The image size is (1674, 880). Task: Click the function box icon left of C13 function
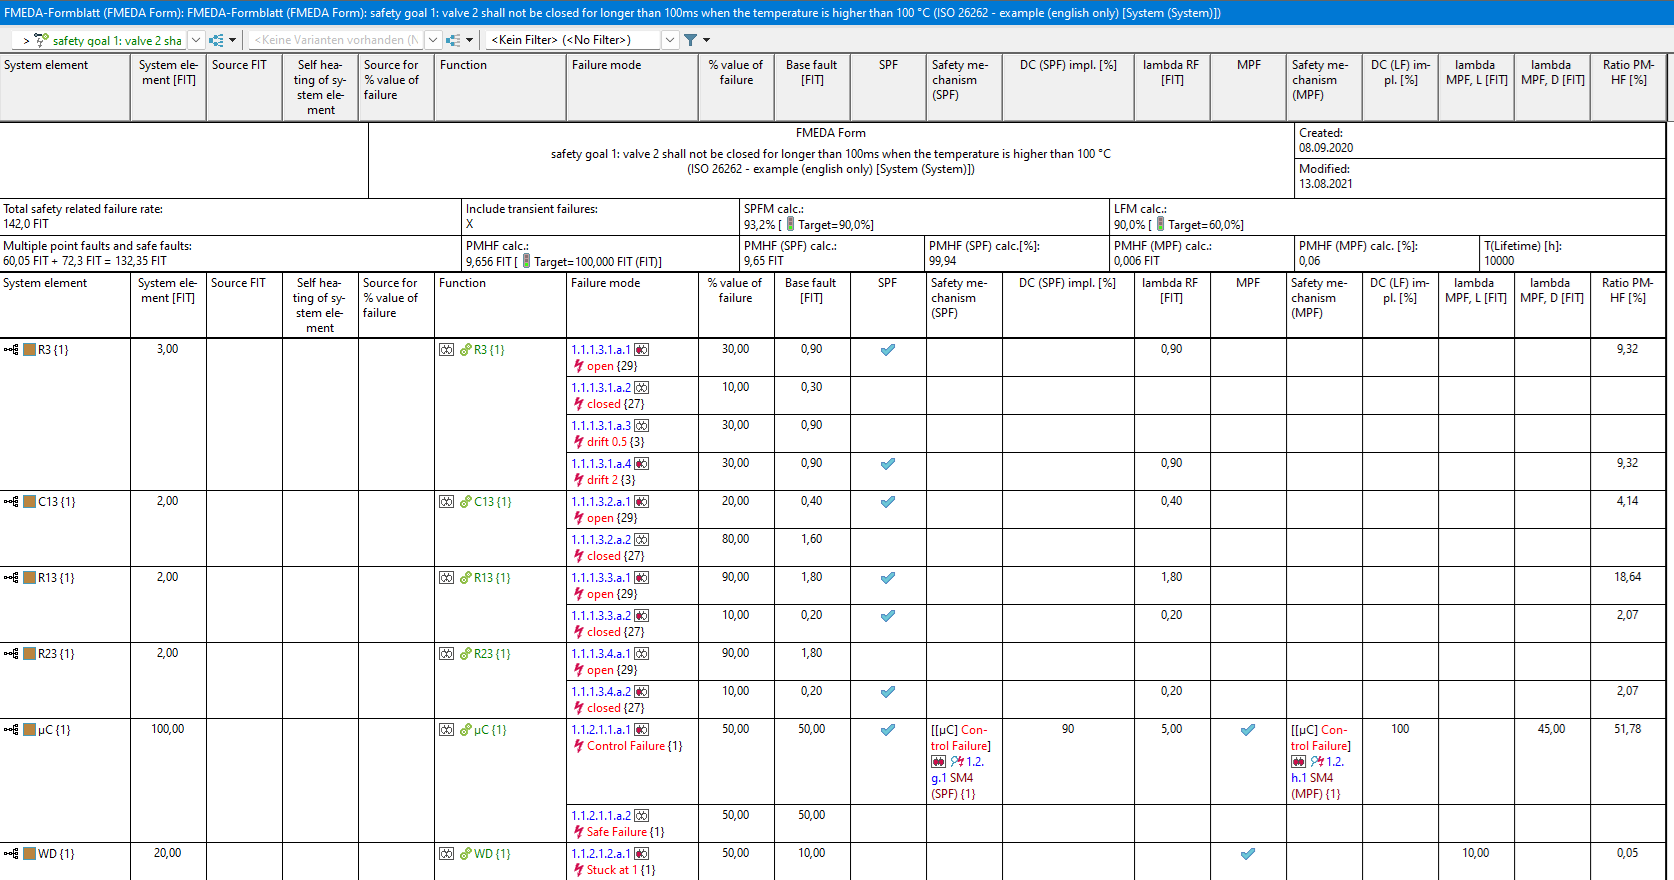tap(446, 502)
